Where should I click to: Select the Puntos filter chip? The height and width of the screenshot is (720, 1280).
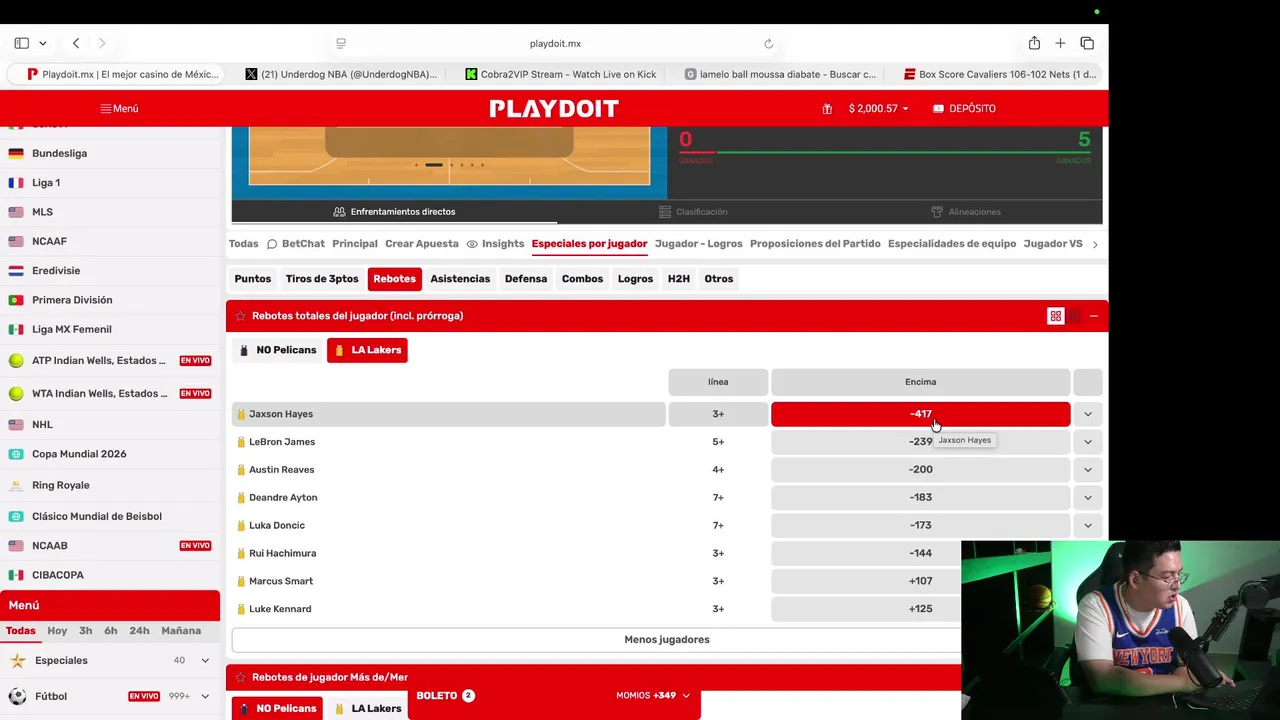click(x=253, y=279)
